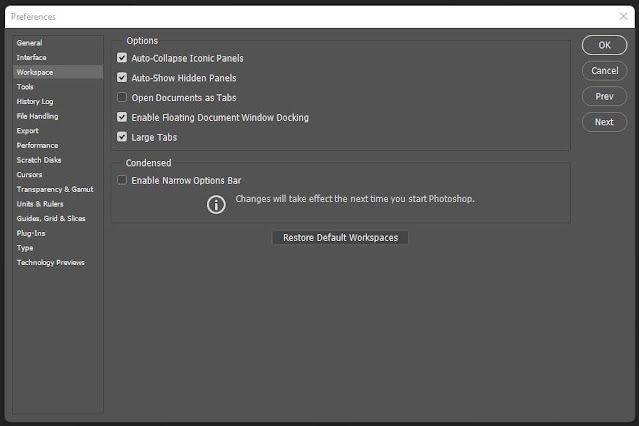Open Export preferences
Image resolution: width=639 pixels, height=426 pixels.
coord(58,131)
